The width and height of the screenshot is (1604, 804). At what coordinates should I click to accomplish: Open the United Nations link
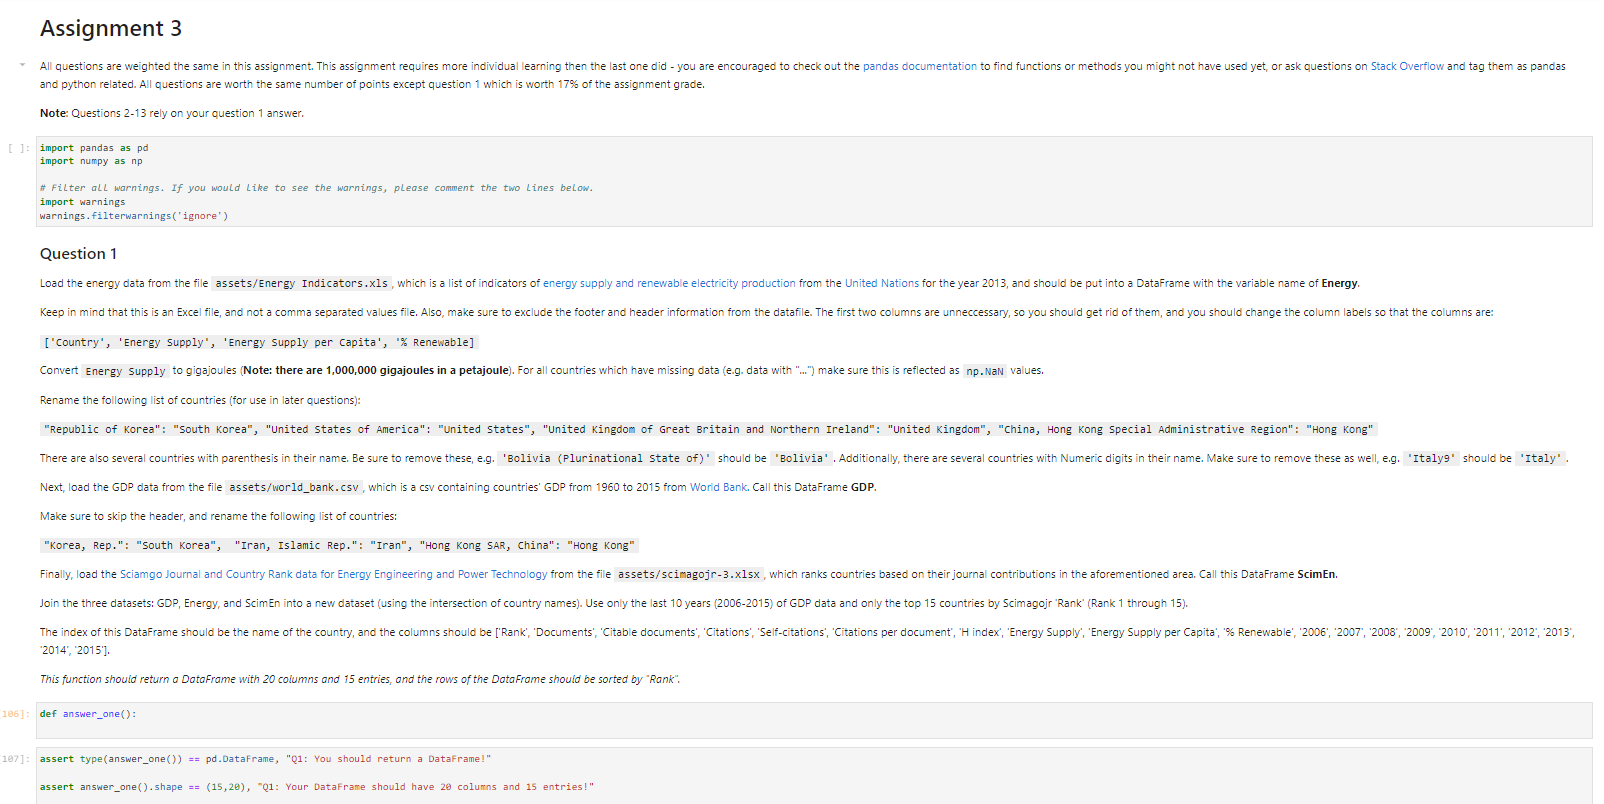coord(881,283)
